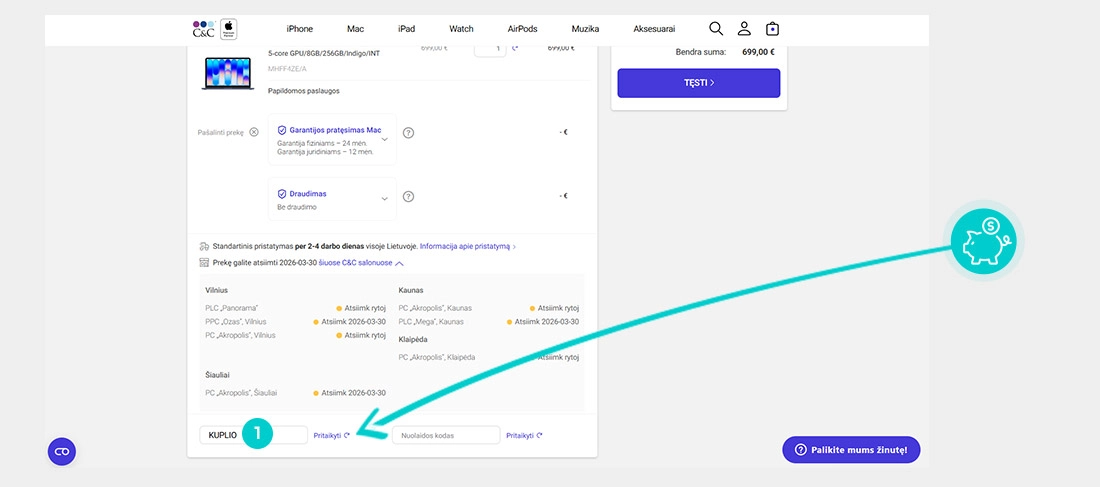Image resolution: width=1100 pixels, height=487 pixels.
Task: Click PC „Akropolis“, Kaunas store row
Action: (489, 308)
